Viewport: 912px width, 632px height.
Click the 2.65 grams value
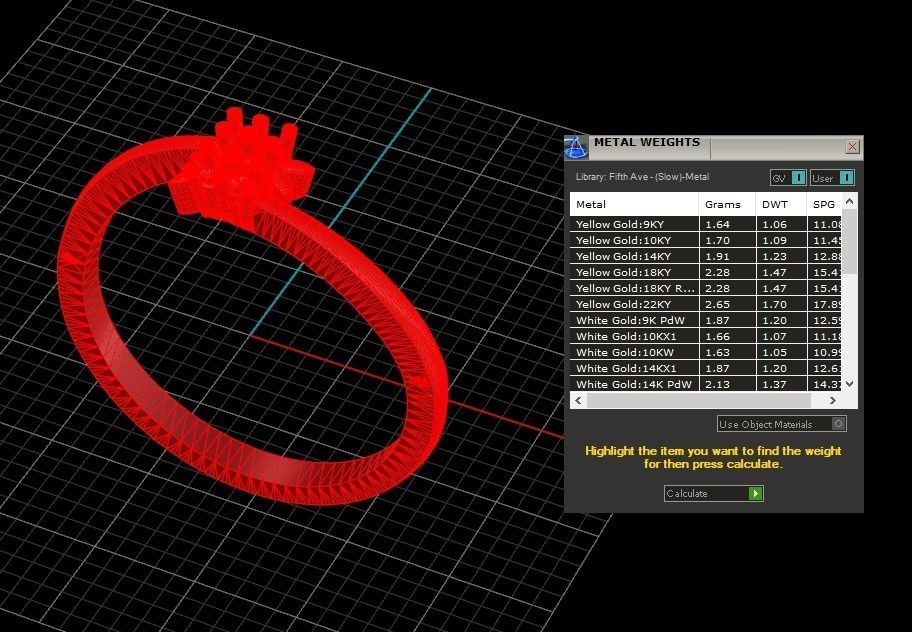pyautogui.click(x=717, y=304)
